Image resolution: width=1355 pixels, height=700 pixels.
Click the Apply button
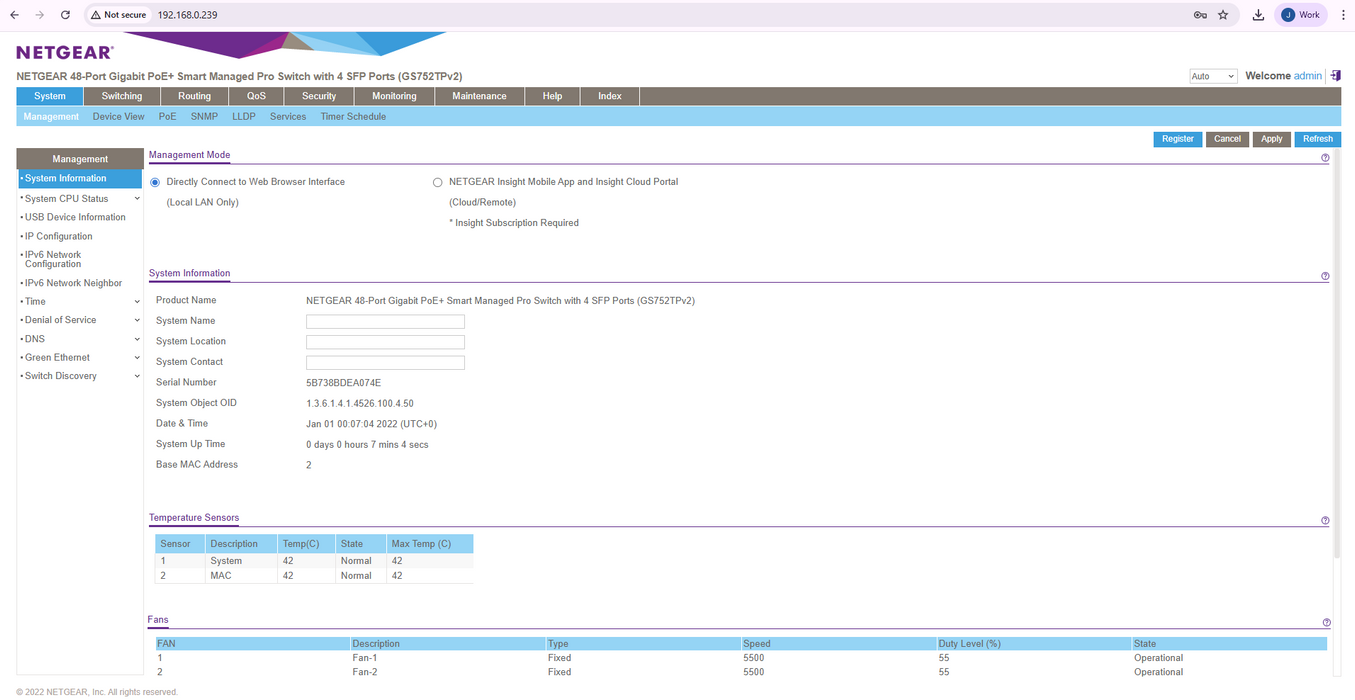tap(1271, 139)
